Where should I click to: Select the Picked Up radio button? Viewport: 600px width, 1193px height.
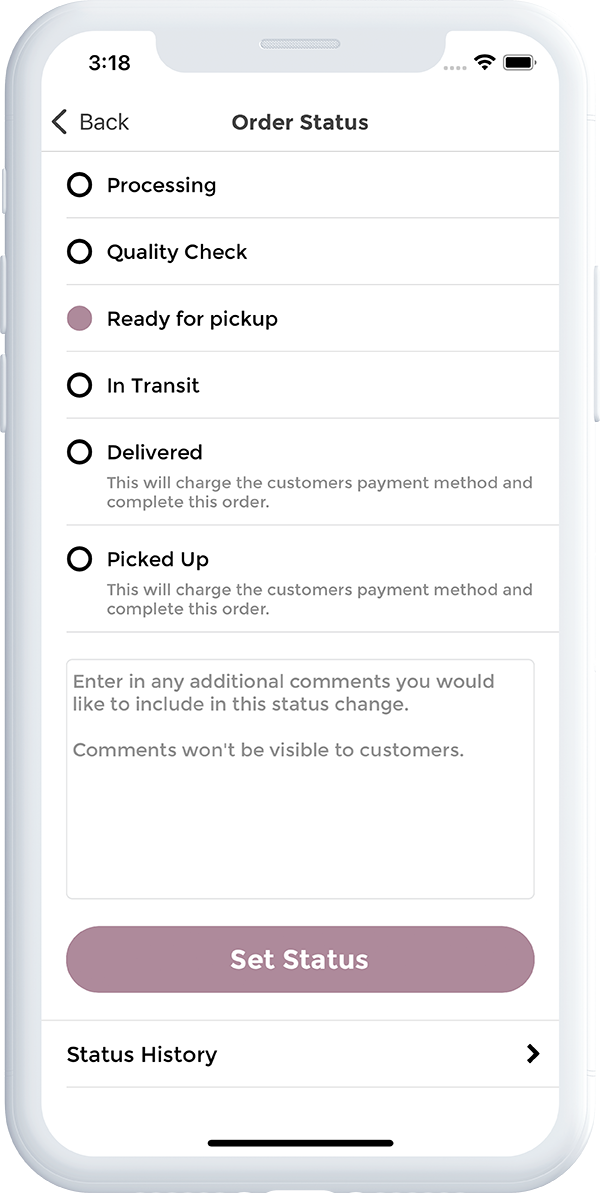pos(79,559)
